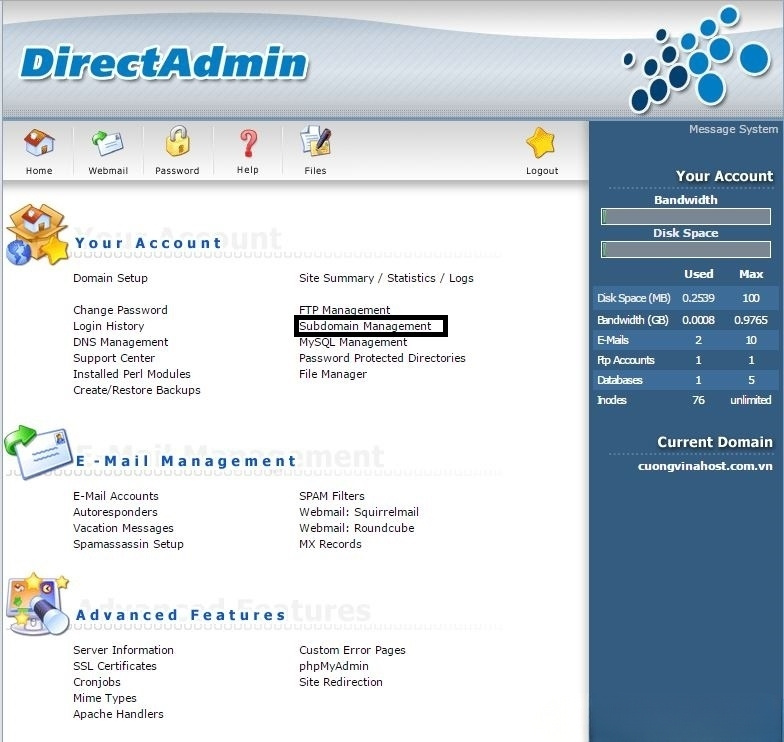784x742 pixels.
Task: Open Change Password link
Action: 120,310
